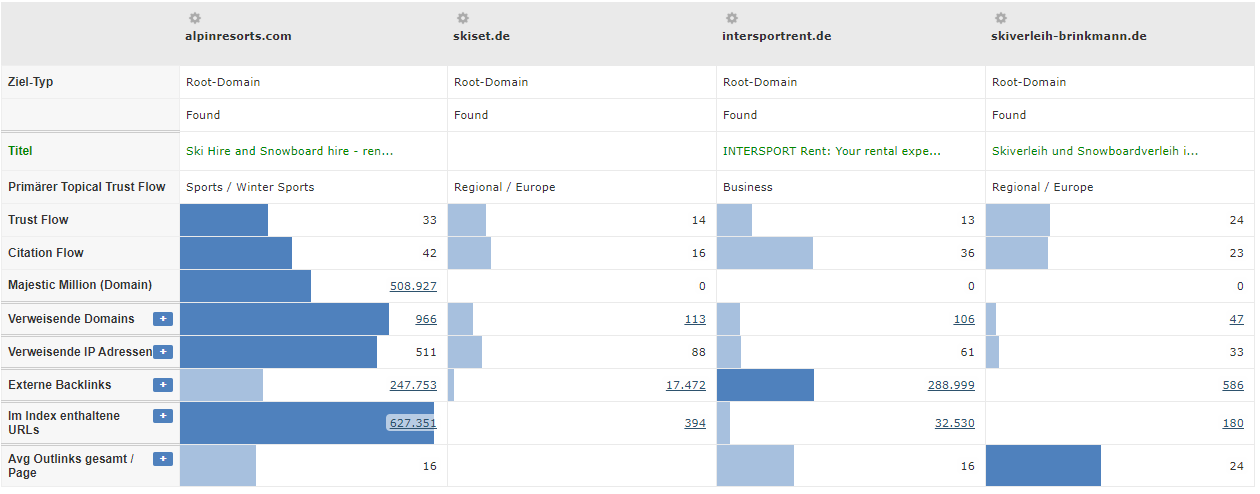
Task: Expand the Externe Backlinks row
Action: pyautogui.click(x=163, y=385)
